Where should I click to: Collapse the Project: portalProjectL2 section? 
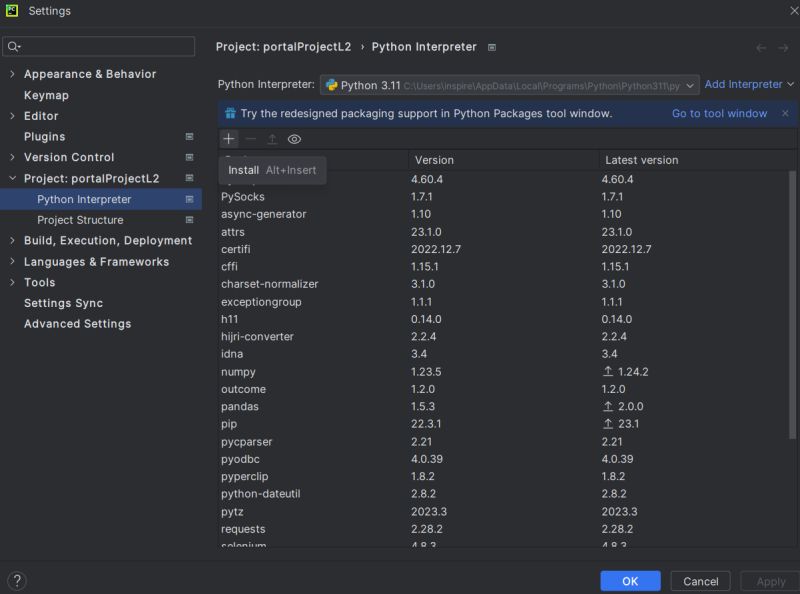(10, 178)
